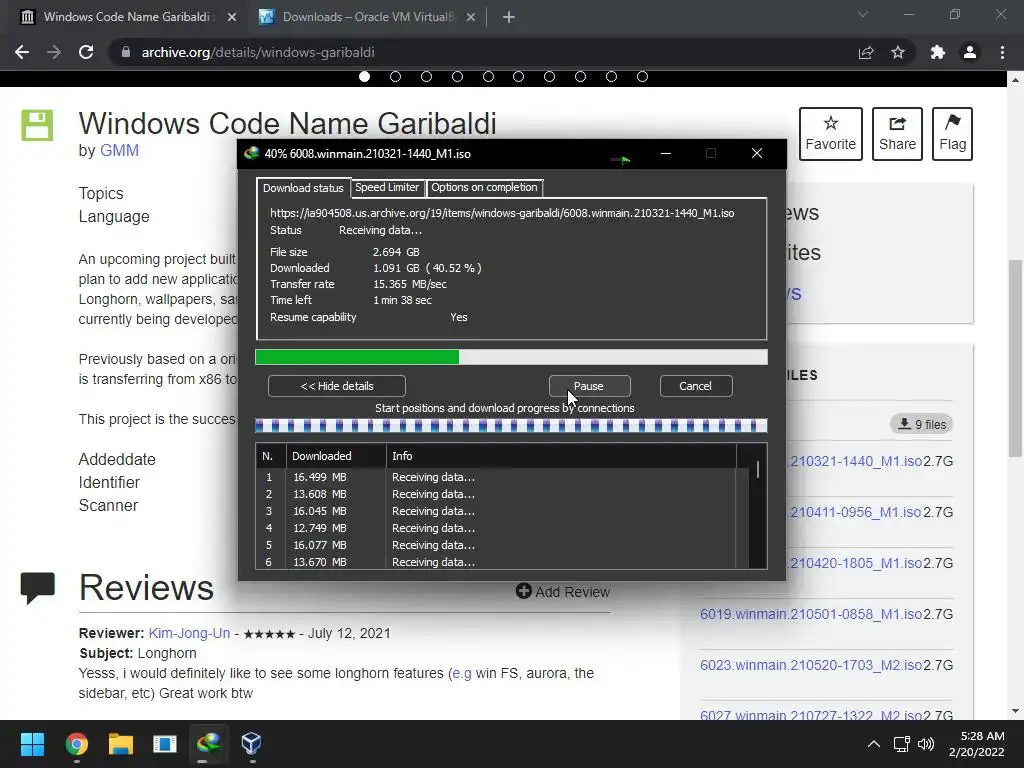Cancel the ISO download
This screenshot has width=1024, height=768.
pyautogui.click(x=696, y=386)
